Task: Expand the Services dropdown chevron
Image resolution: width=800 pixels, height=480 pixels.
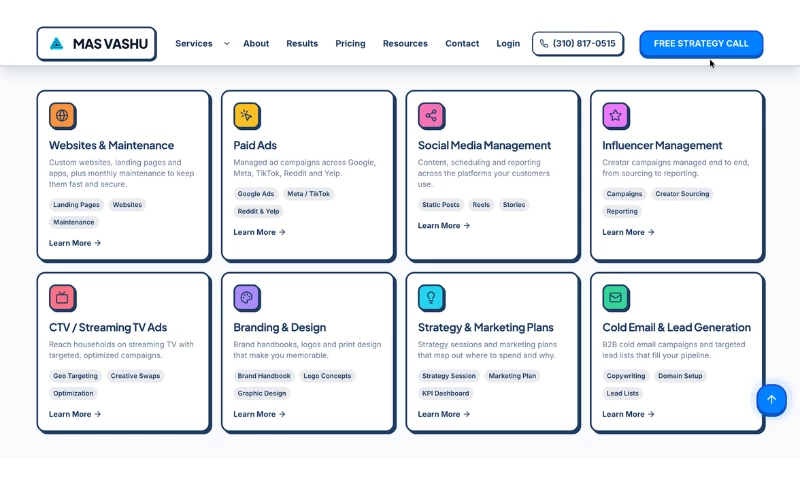Action: click(x=227, y=44)
